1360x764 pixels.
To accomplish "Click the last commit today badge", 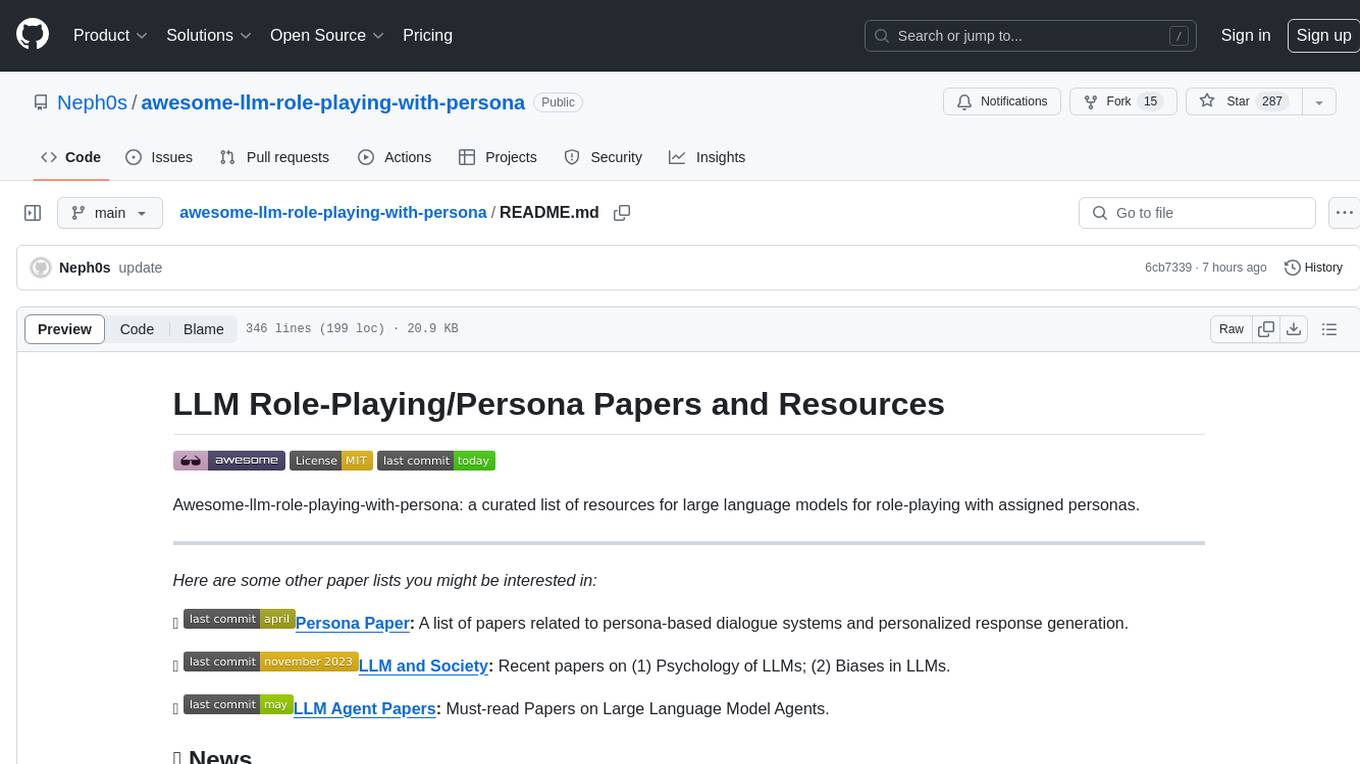I will coord(436,461).
